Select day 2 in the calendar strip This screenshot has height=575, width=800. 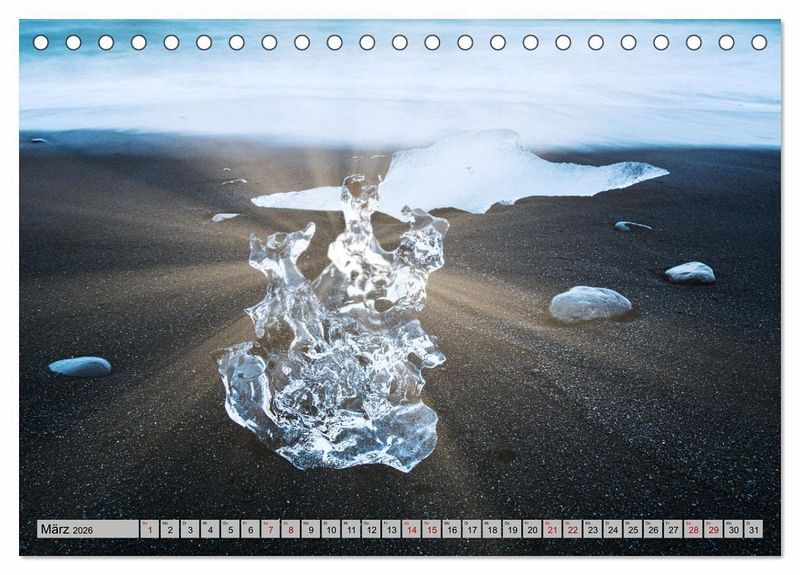click(170, 529)
